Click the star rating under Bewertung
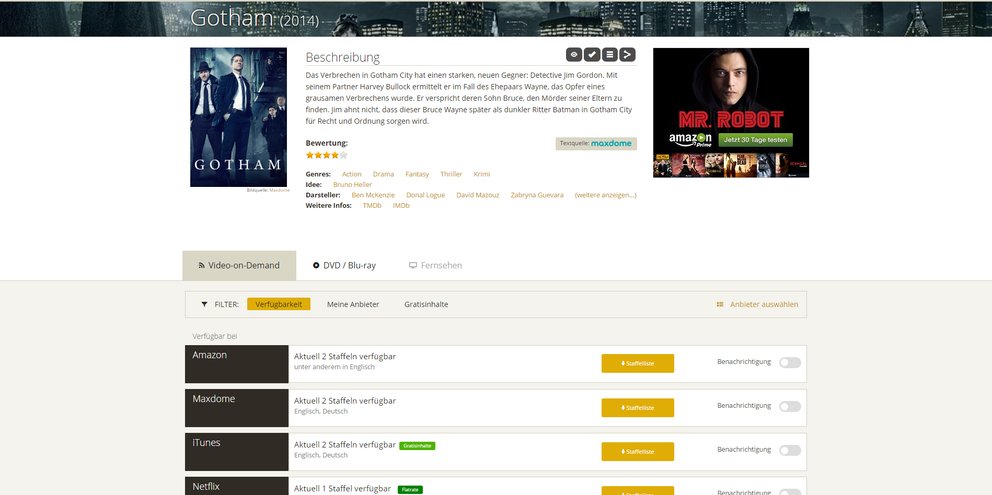The width and height of the screenshot is (992, 495). pos(326,155)
